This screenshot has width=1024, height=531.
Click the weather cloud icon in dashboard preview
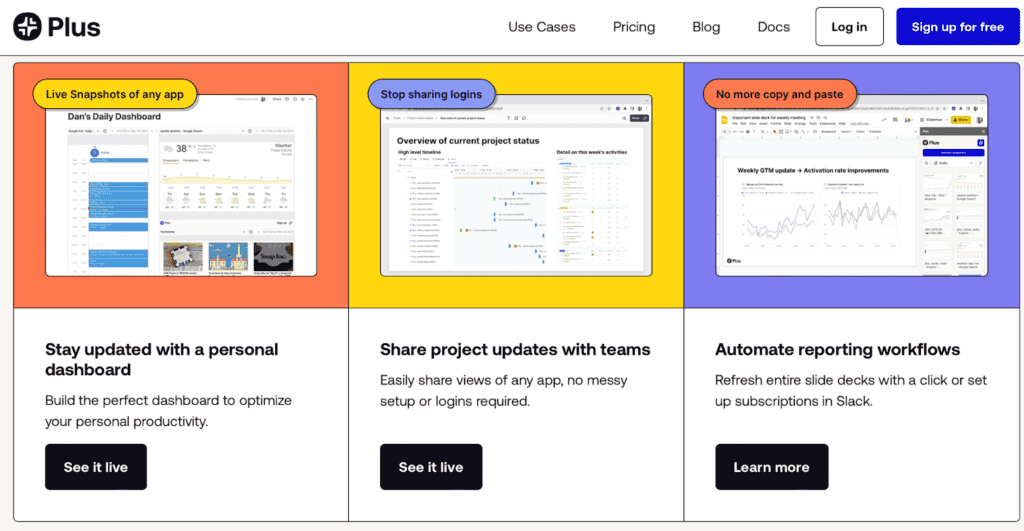point(168,149)
